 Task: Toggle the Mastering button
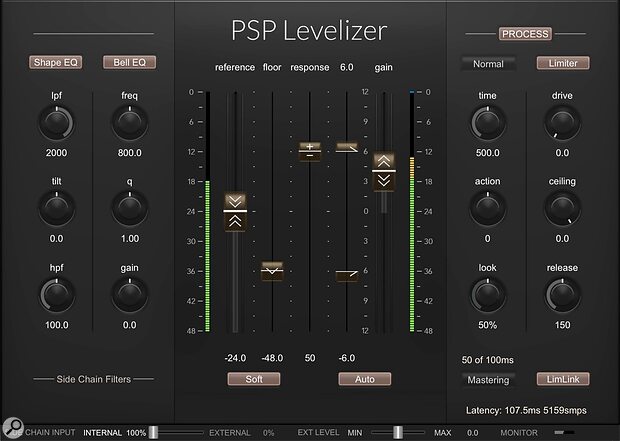(x=488, y=380)
